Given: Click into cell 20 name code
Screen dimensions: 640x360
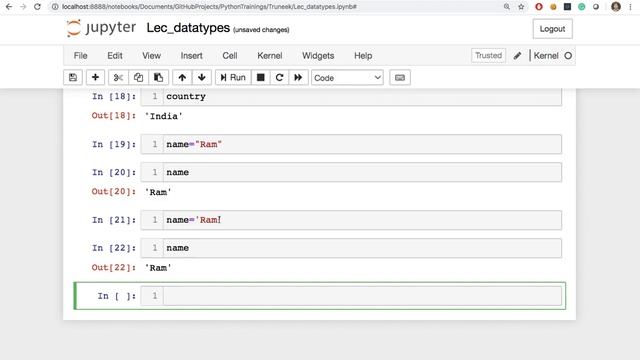Looking at the screenshot, I should pyautogui.click(x=362, y=172).
